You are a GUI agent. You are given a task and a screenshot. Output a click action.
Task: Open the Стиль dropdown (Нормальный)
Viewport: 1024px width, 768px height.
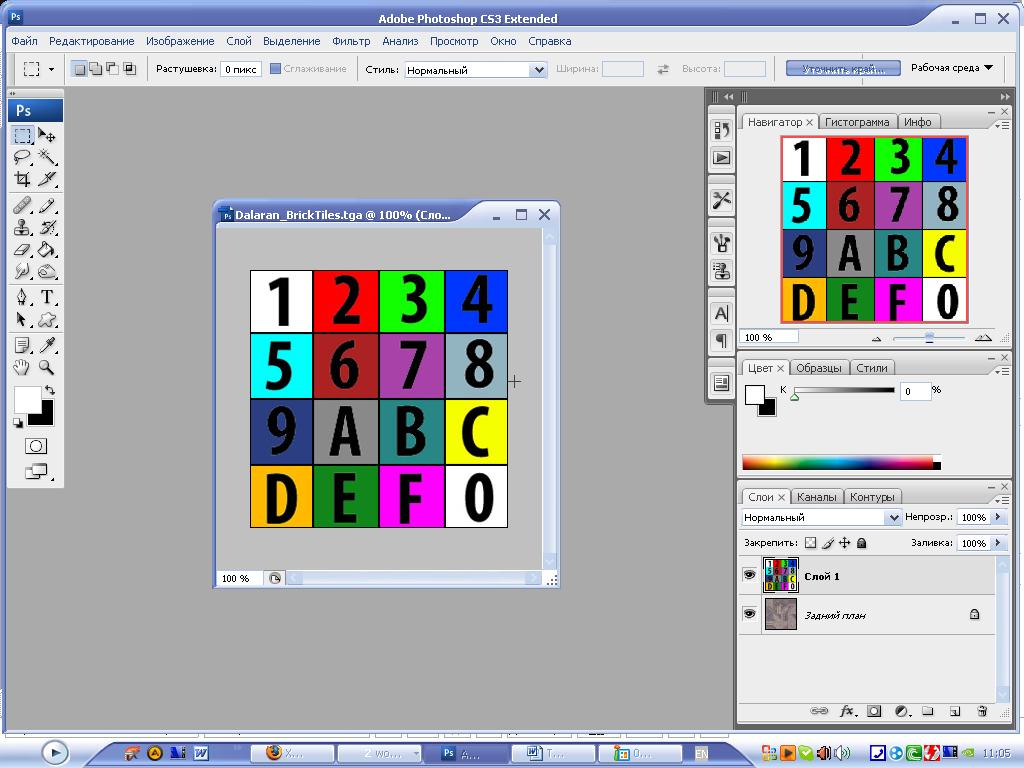click(475, 70)
